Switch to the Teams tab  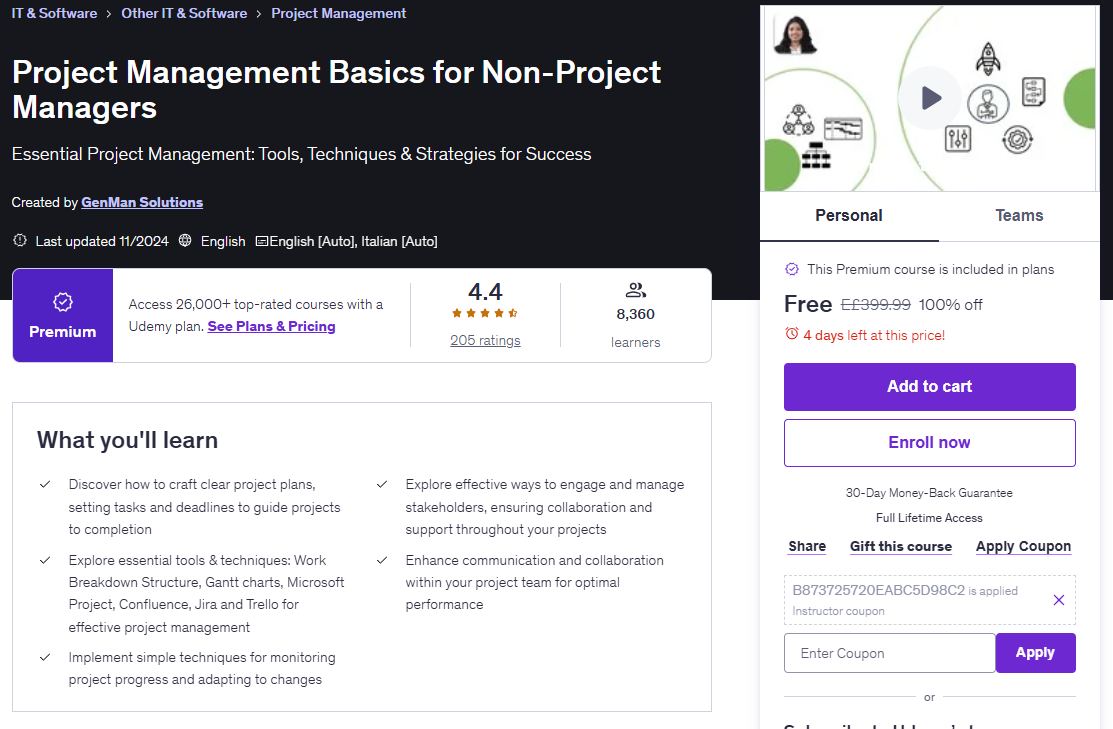[x=1019, y=216]
